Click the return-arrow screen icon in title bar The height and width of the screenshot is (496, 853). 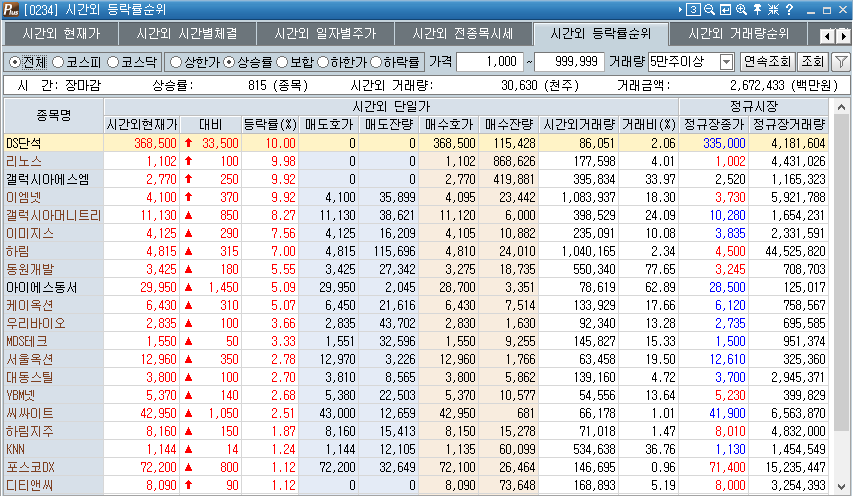tap(725, 10)
